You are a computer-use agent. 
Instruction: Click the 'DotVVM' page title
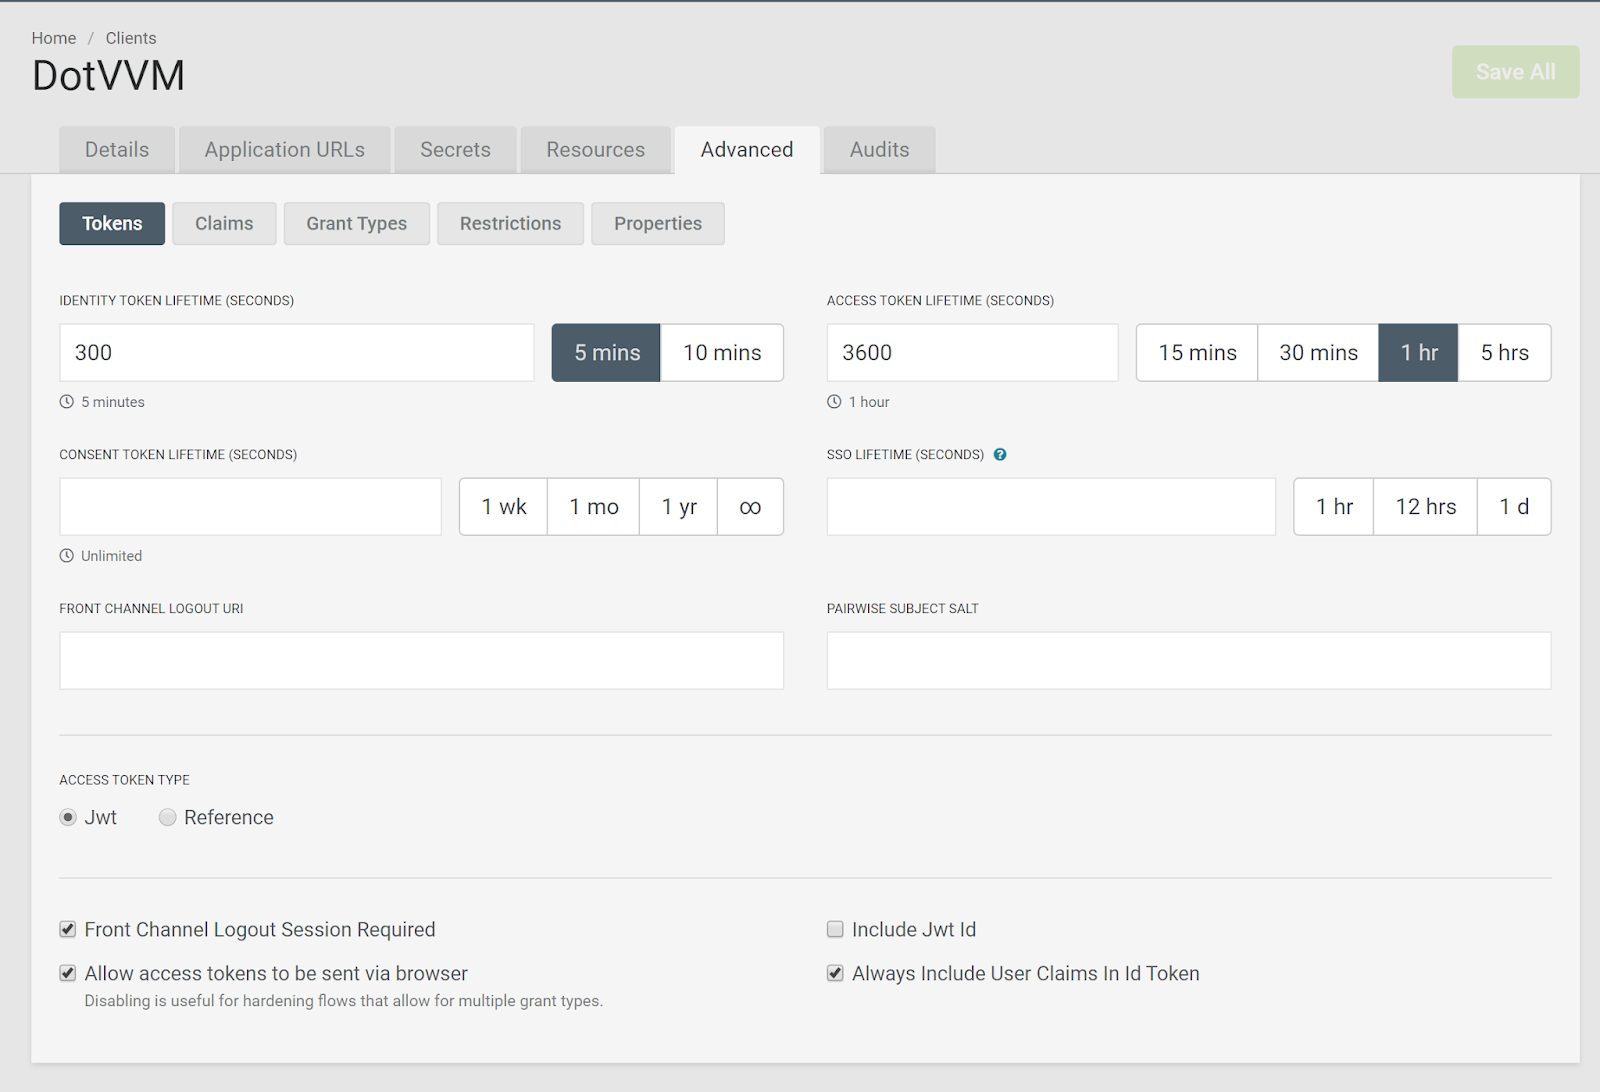coord(108,76)
